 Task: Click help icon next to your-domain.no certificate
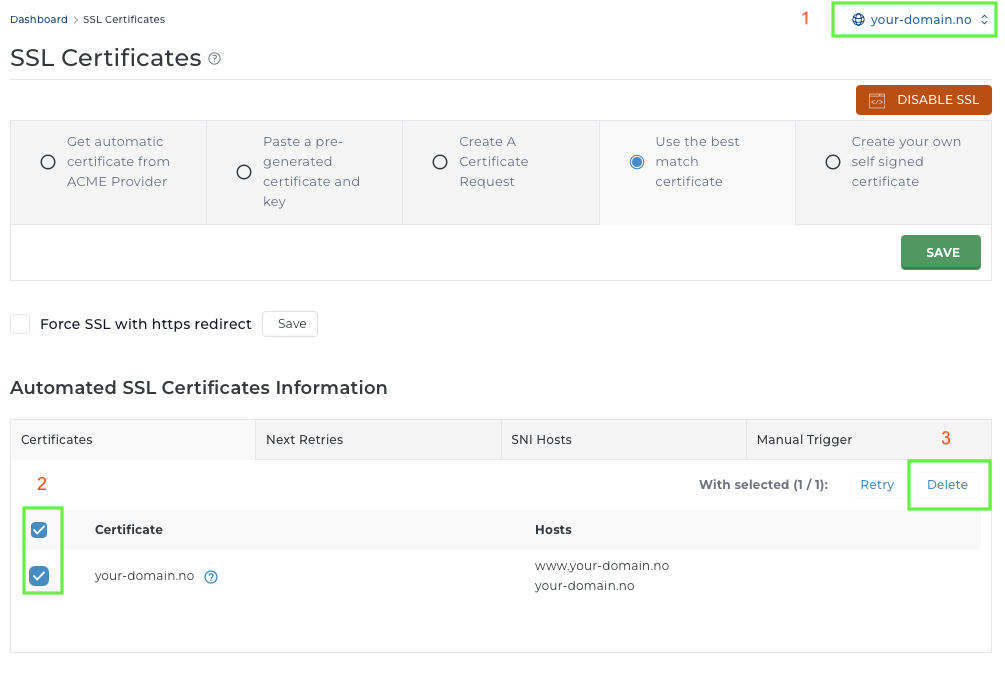pyautogui.click(x=211, y=577)
